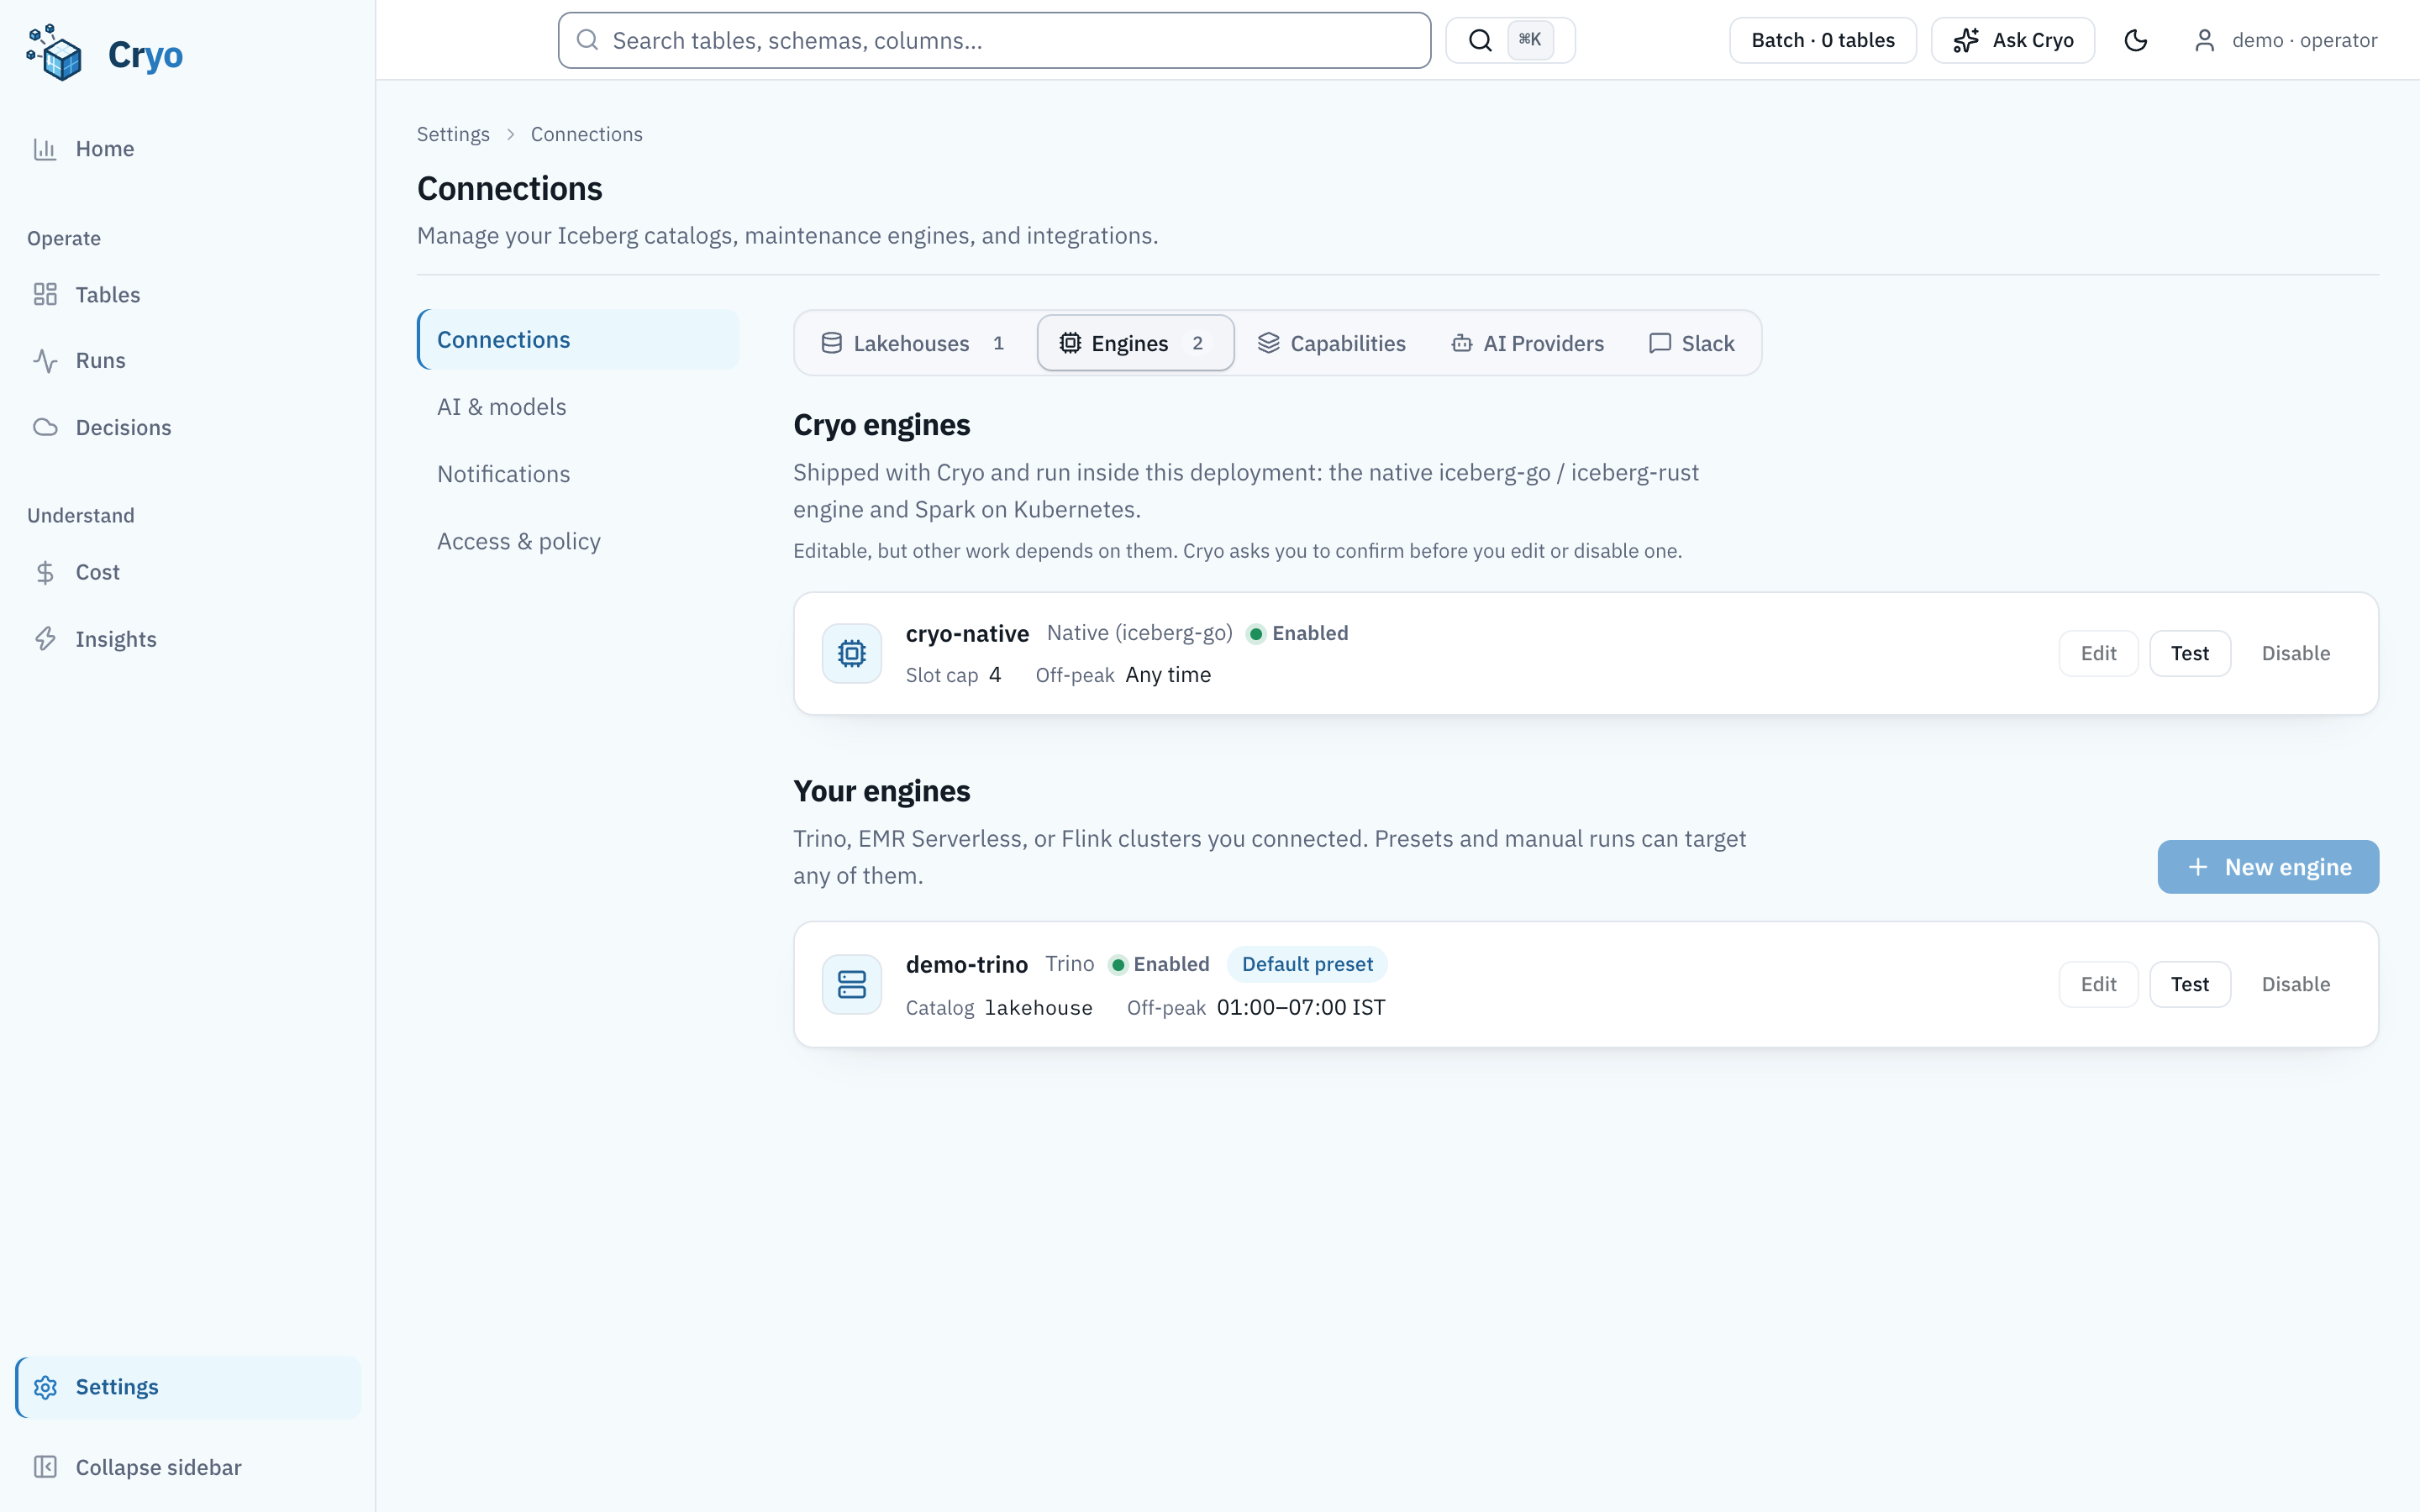Viewport: 2420px width, 1512px height.
Task: Open Home in the sidebar
Action: [187, 149]
